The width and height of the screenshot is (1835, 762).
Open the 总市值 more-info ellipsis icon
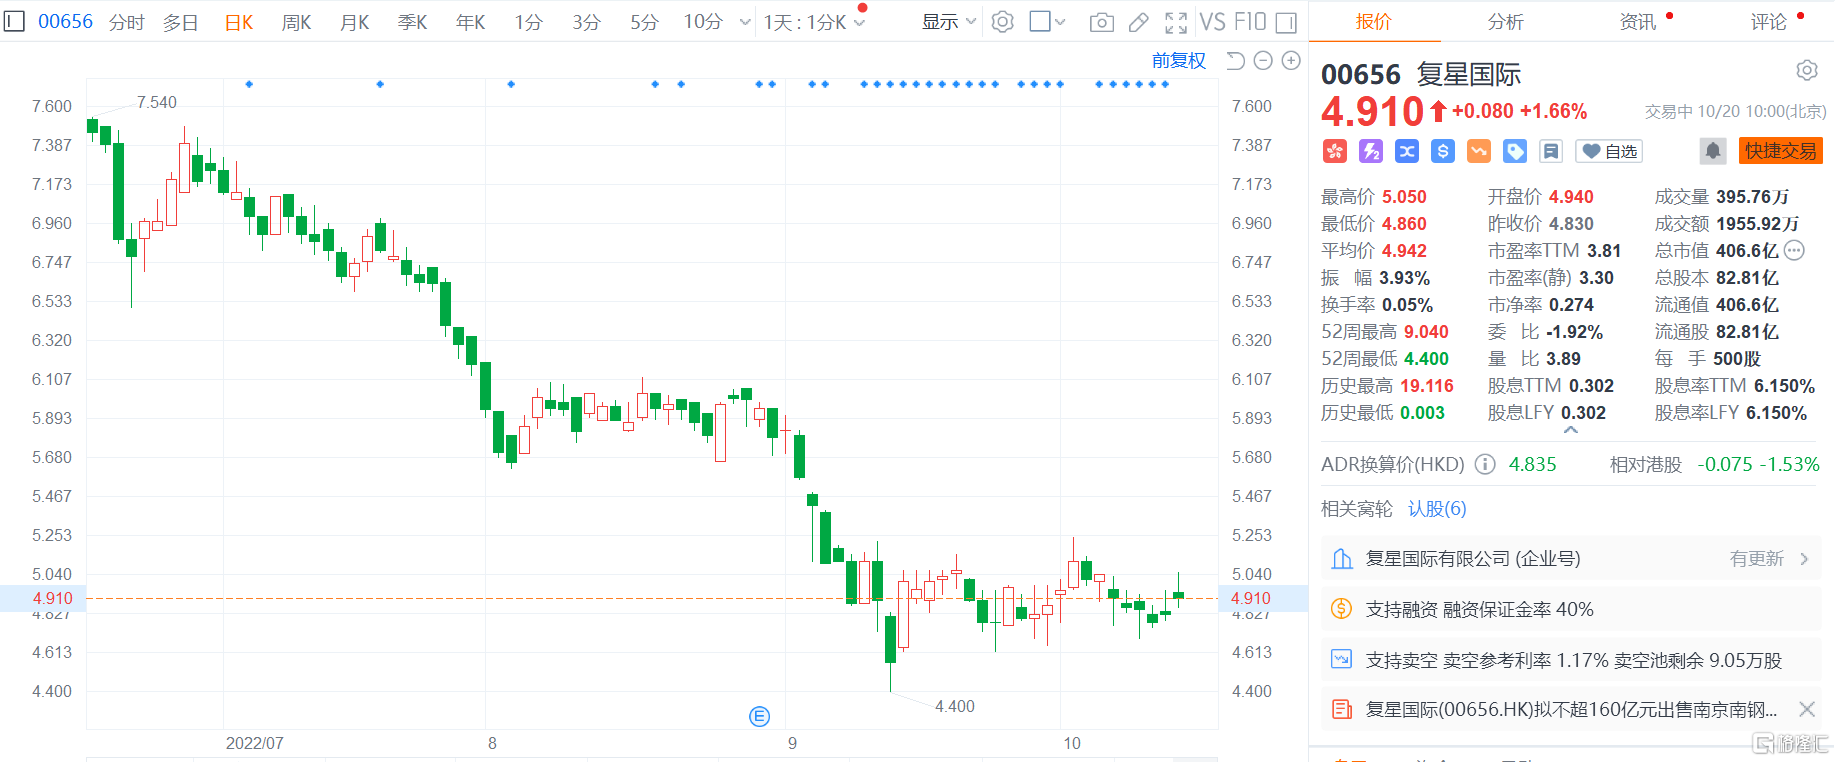point(1795,251)
